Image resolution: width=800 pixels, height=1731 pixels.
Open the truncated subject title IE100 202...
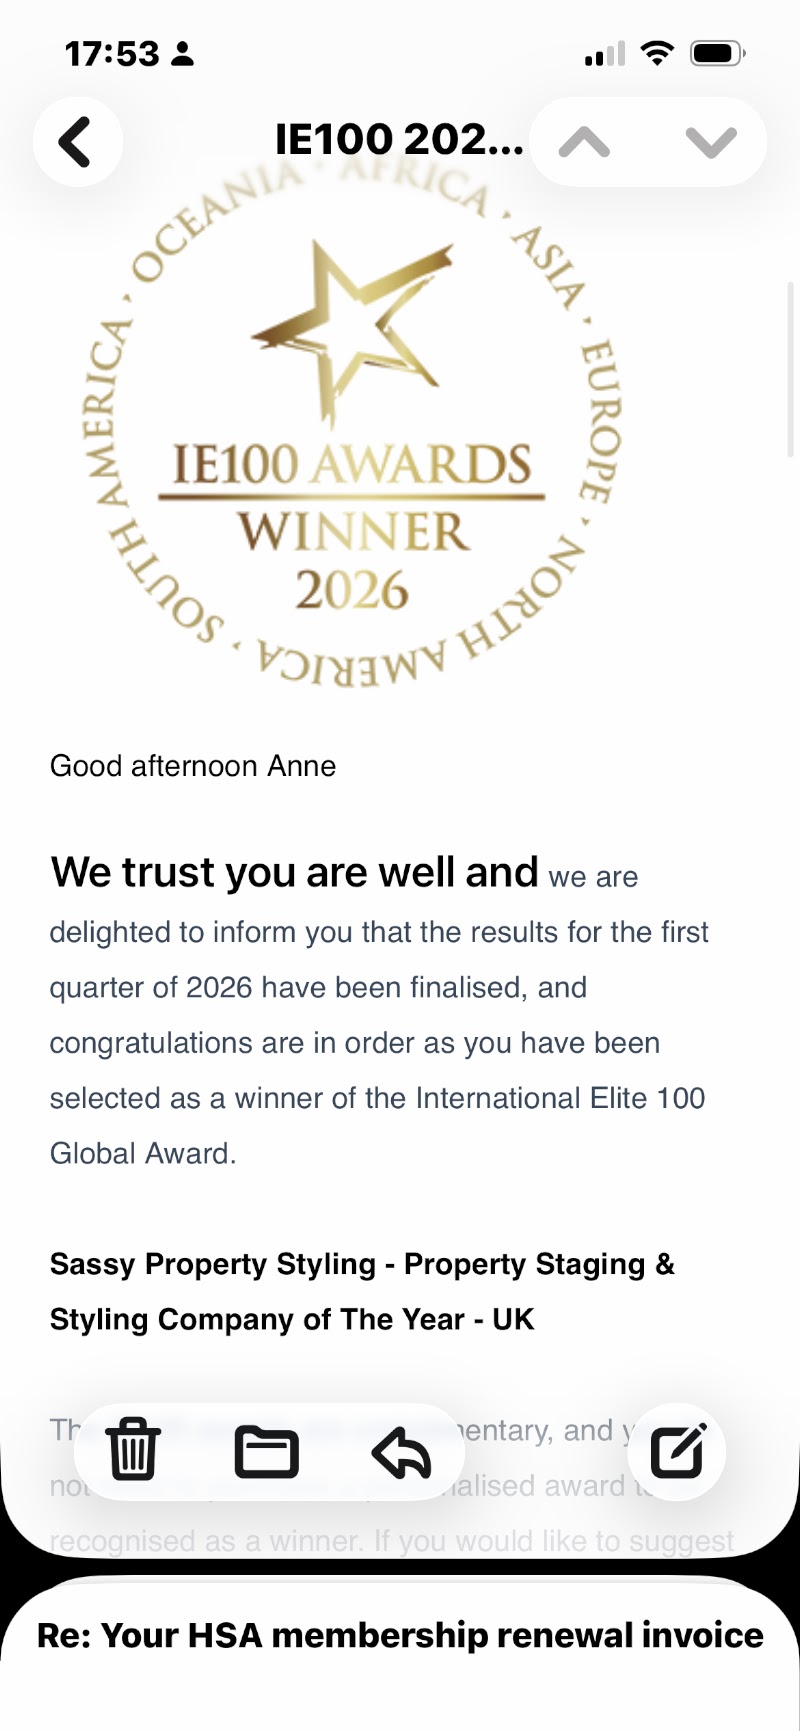tap(399, 140)
